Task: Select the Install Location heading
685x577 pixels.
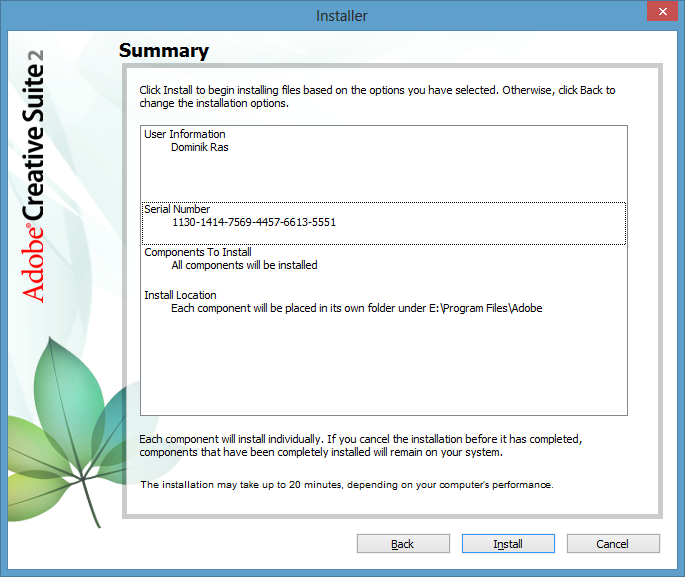Action: tap(180, 295)
